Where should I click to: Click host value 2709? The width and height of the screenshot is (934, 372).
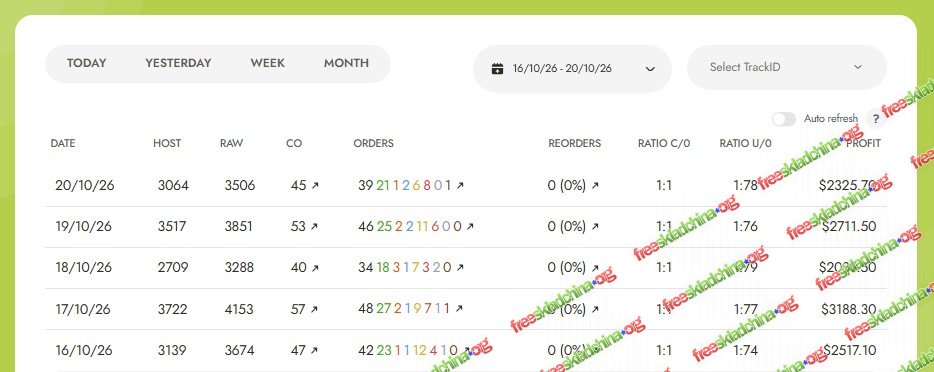pos(173,268)
